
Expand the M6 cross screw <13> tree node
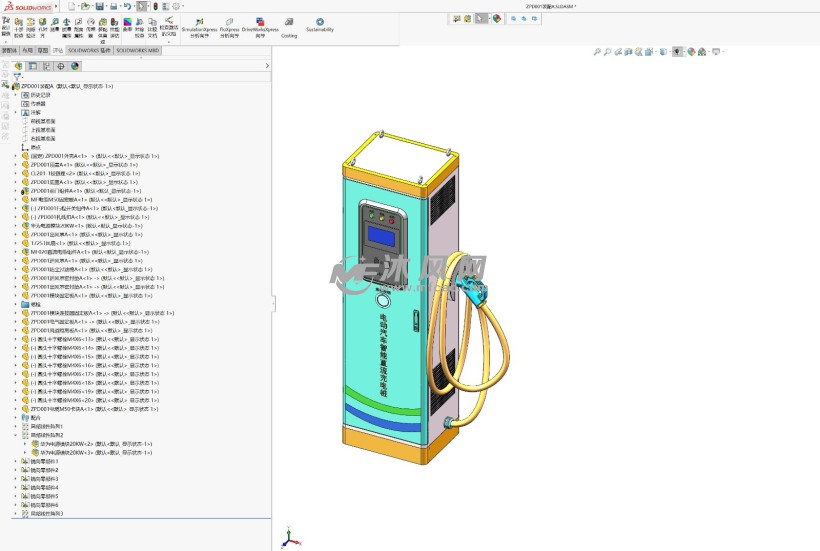tap(15, 339)
